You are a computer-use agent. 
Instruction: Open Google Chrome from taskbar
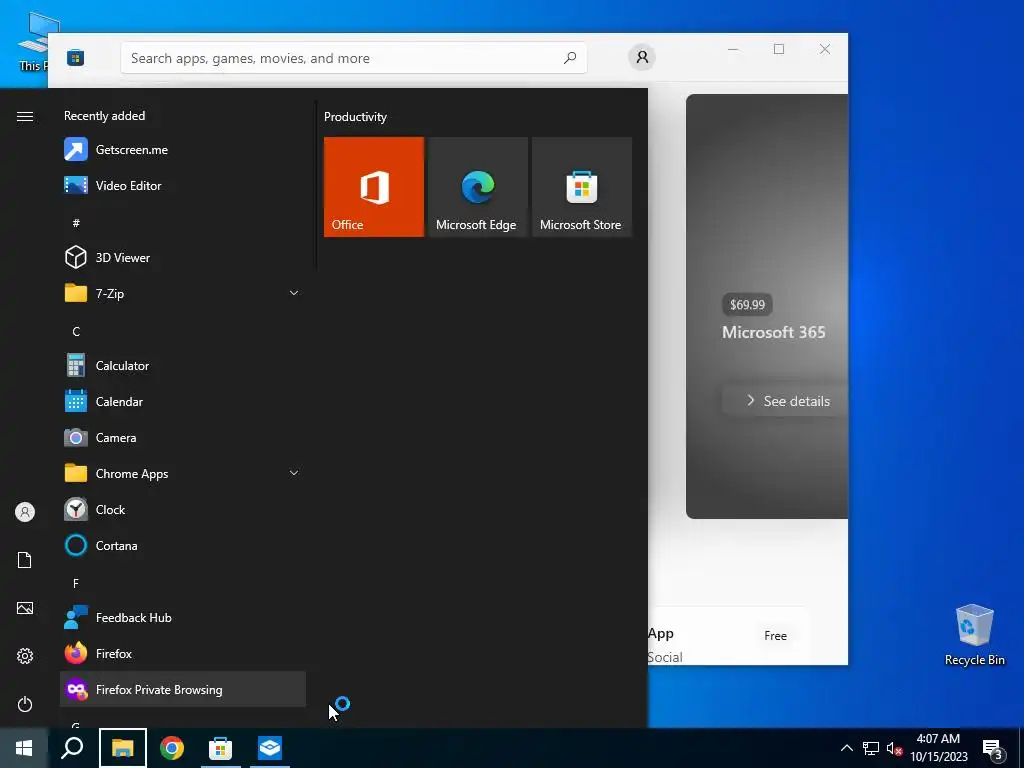[172, 748]
